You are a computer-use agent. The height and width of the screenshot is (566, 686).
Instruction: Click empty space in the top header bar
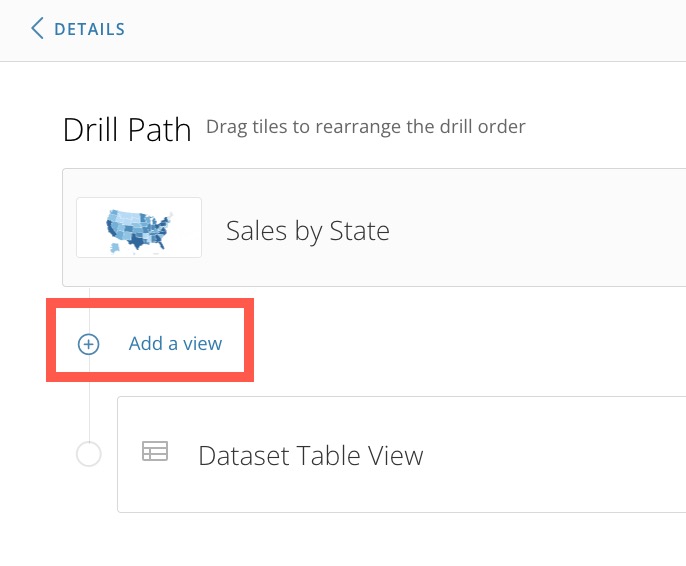(394, 30)
